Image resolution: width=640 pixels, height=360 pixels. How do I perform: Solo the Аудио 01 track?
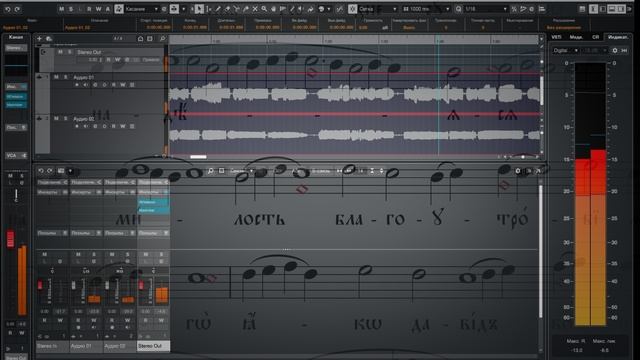(x=66, y=77)
